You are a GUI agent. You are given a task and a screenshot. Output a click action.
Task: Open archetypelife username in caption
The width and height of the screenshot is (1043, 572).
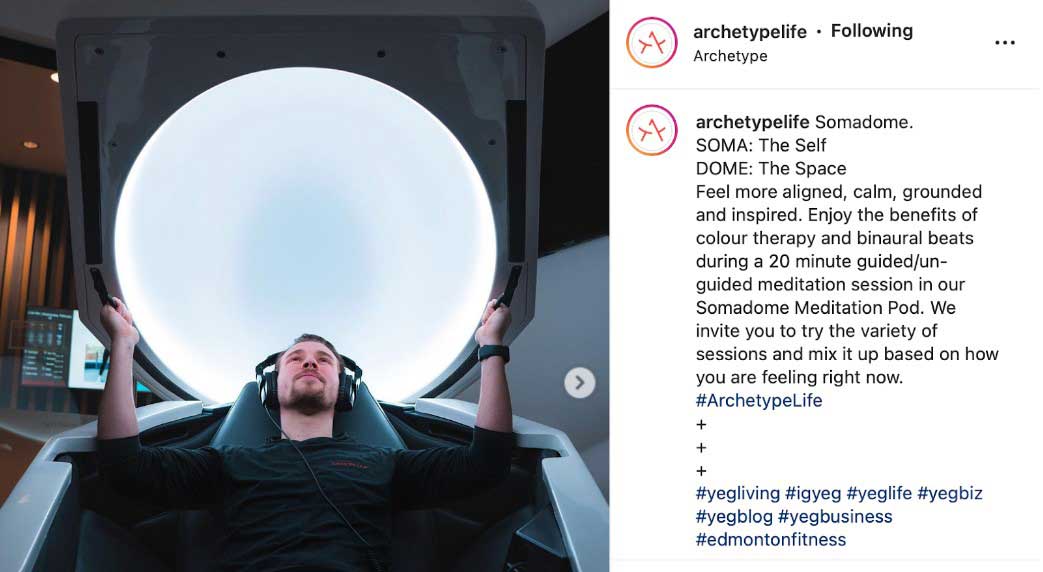[752, 122]
